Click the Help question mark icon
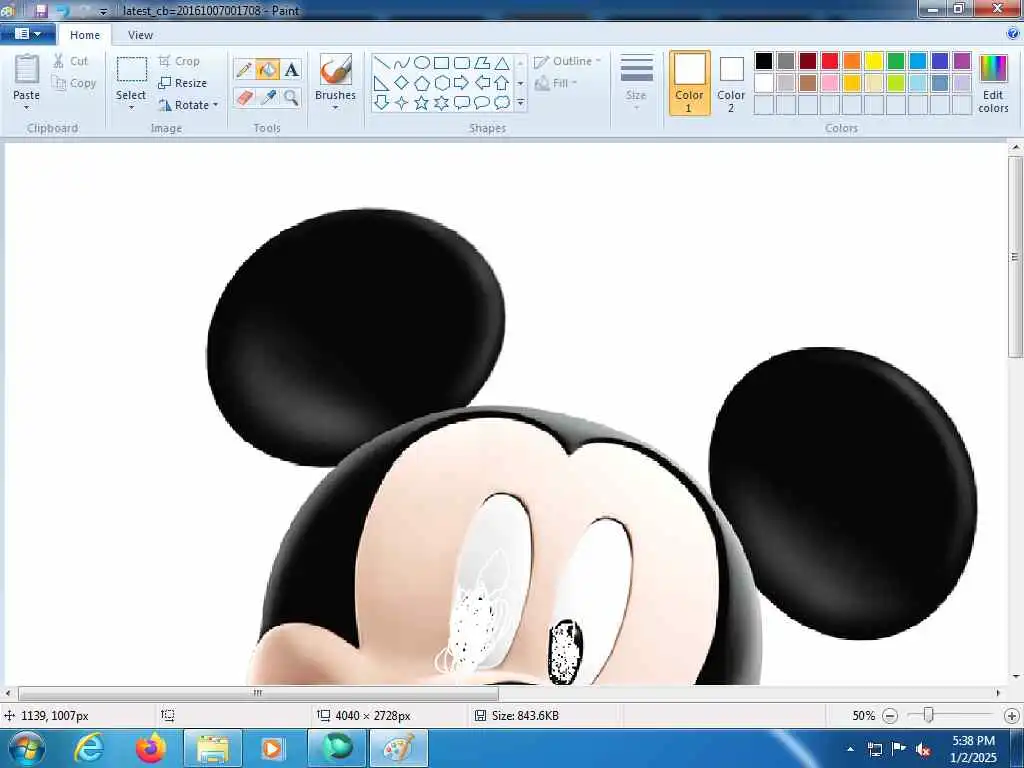Screen dimensions: 1024x768 1013,34
